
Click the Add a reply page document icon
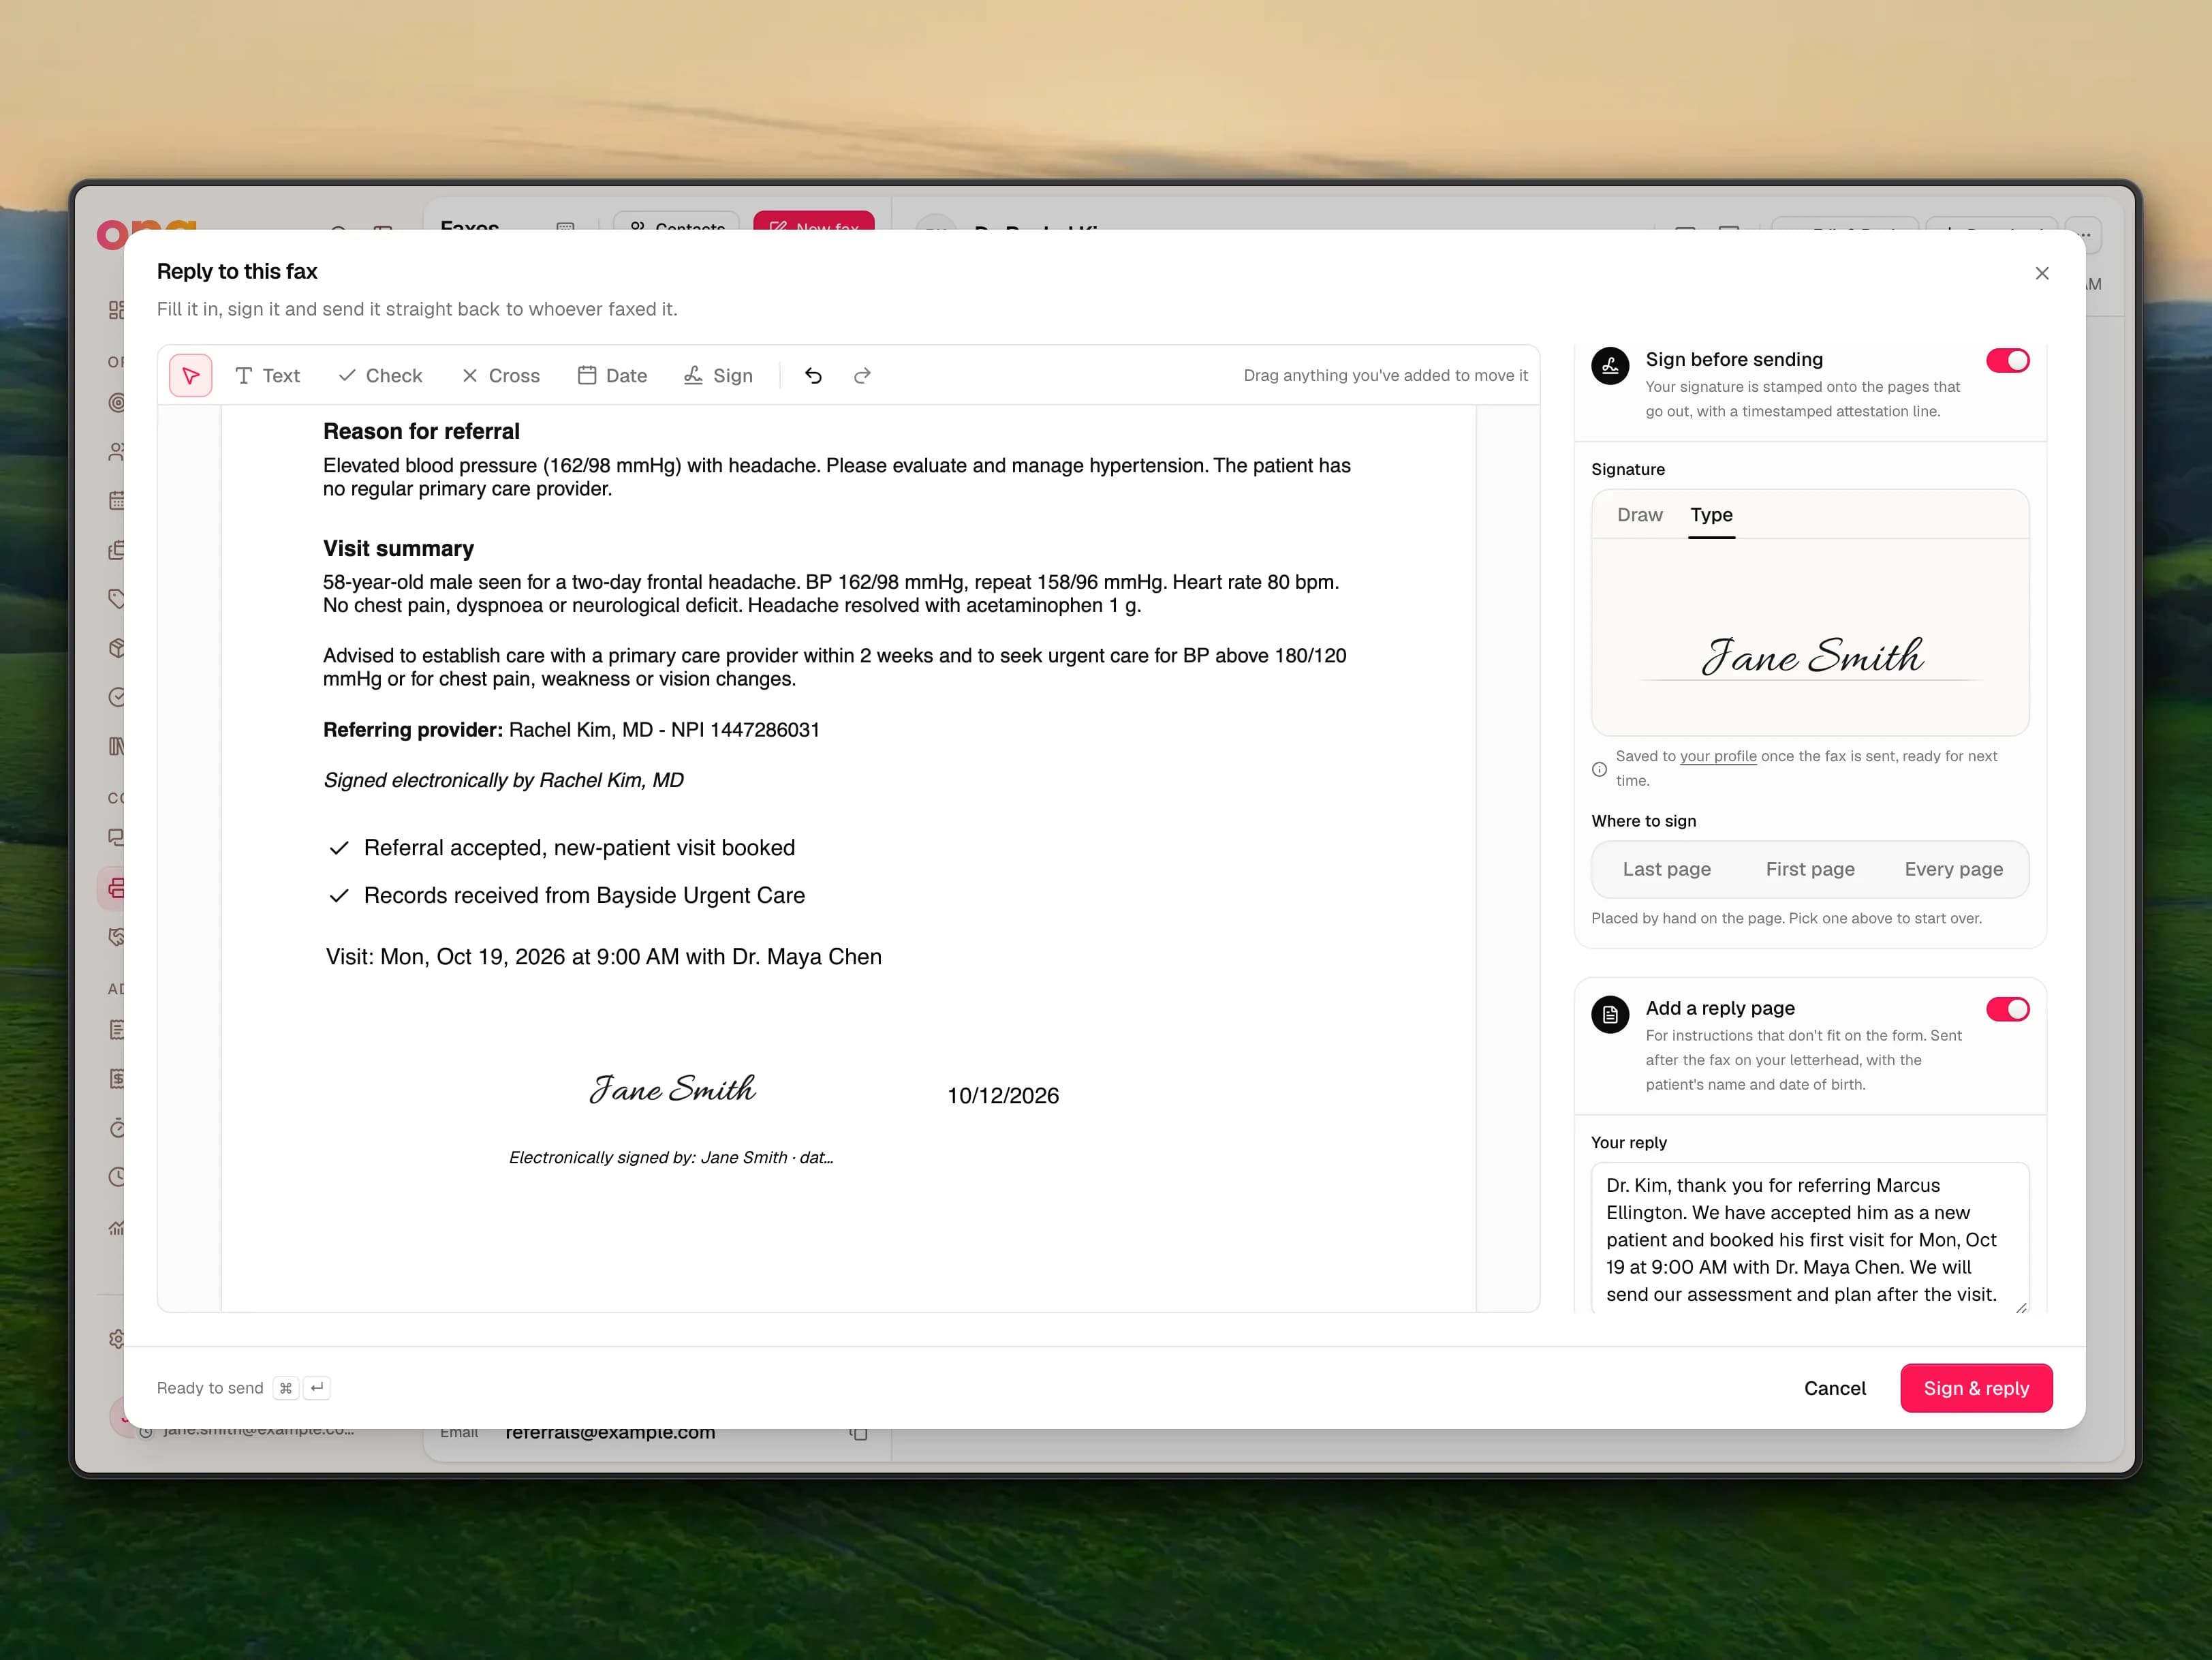coord(1610,1015)
